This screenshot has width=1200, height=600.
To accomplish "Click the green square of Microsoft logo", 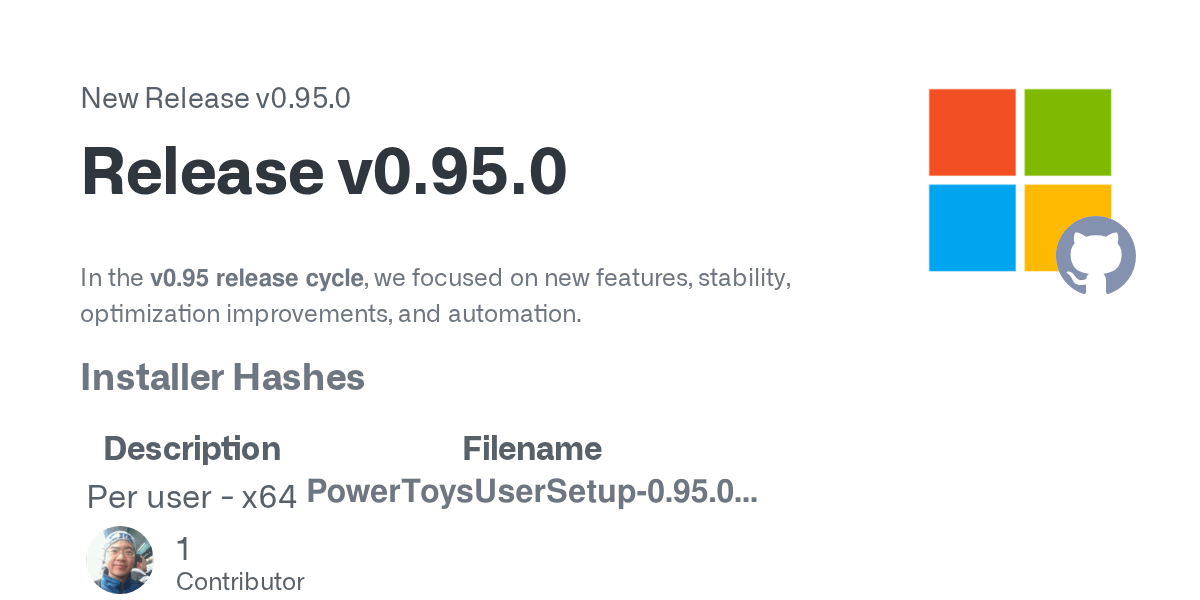I will (1067, 132).
